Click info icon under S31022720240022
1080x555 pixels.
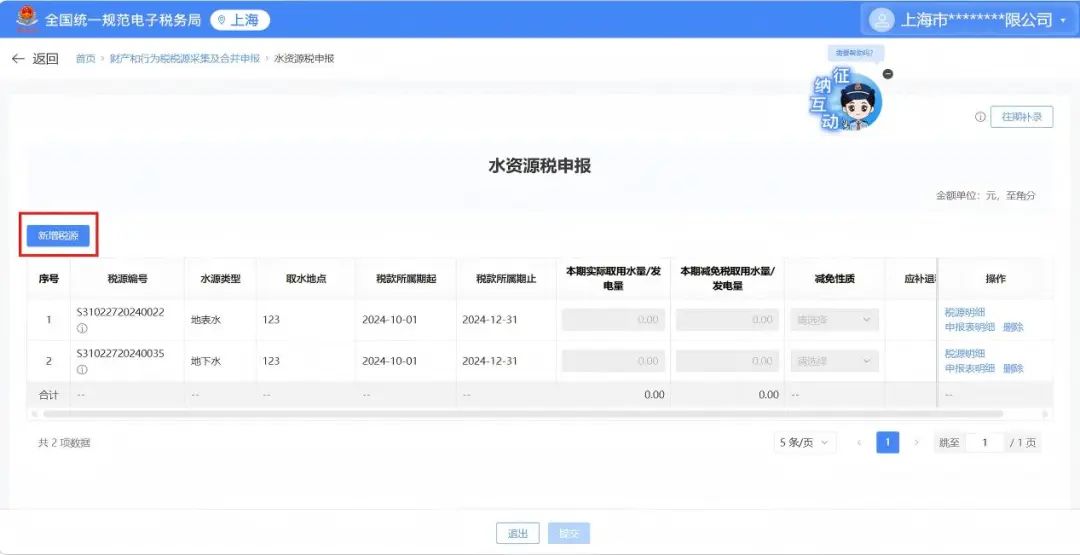[82, 328]
